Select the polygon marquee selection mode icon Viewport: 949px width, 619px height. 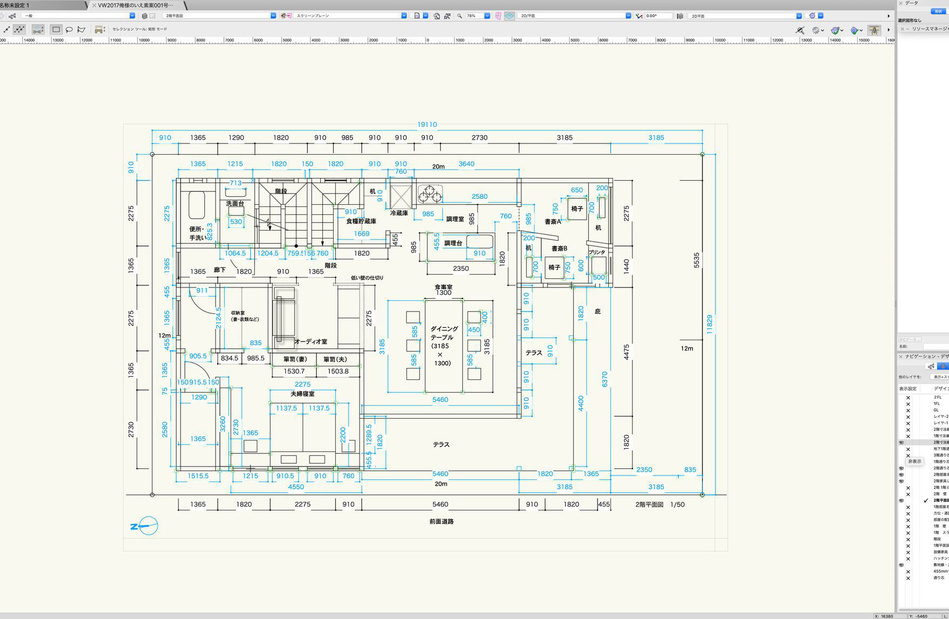pyautogui.click(x=81, y=30)
